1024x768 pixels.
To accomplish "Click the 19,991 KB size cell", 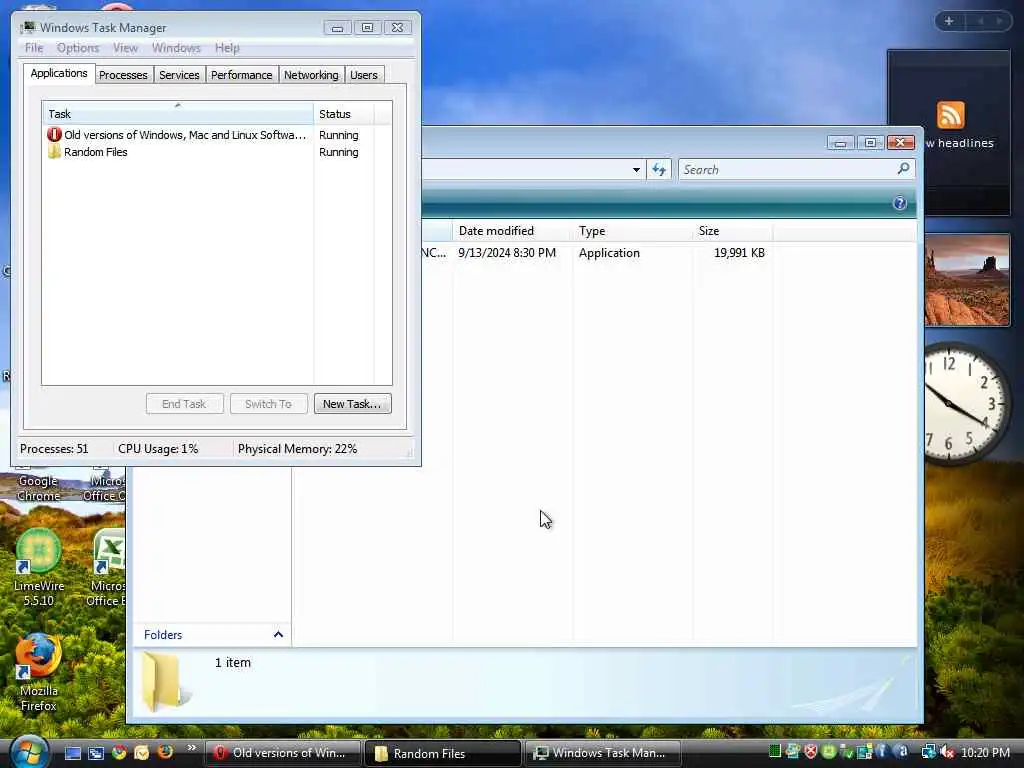I will pyautogui.click(x=739, y=253).
